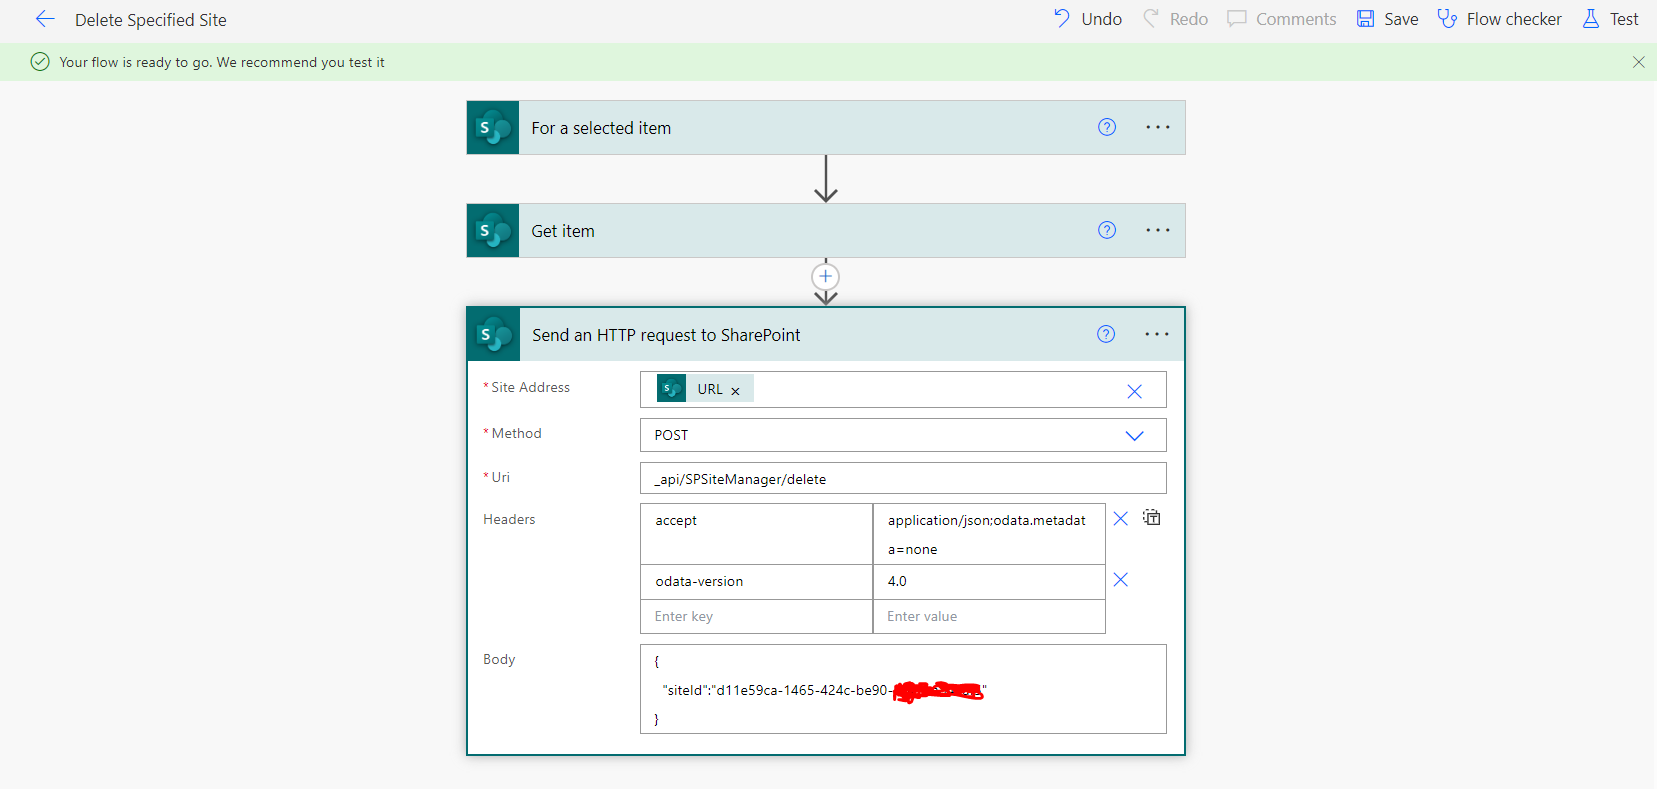This screenshot has width=1657, height=789.
Task: Click the SharePoint icon on Get item
Action: pos(493,230)
